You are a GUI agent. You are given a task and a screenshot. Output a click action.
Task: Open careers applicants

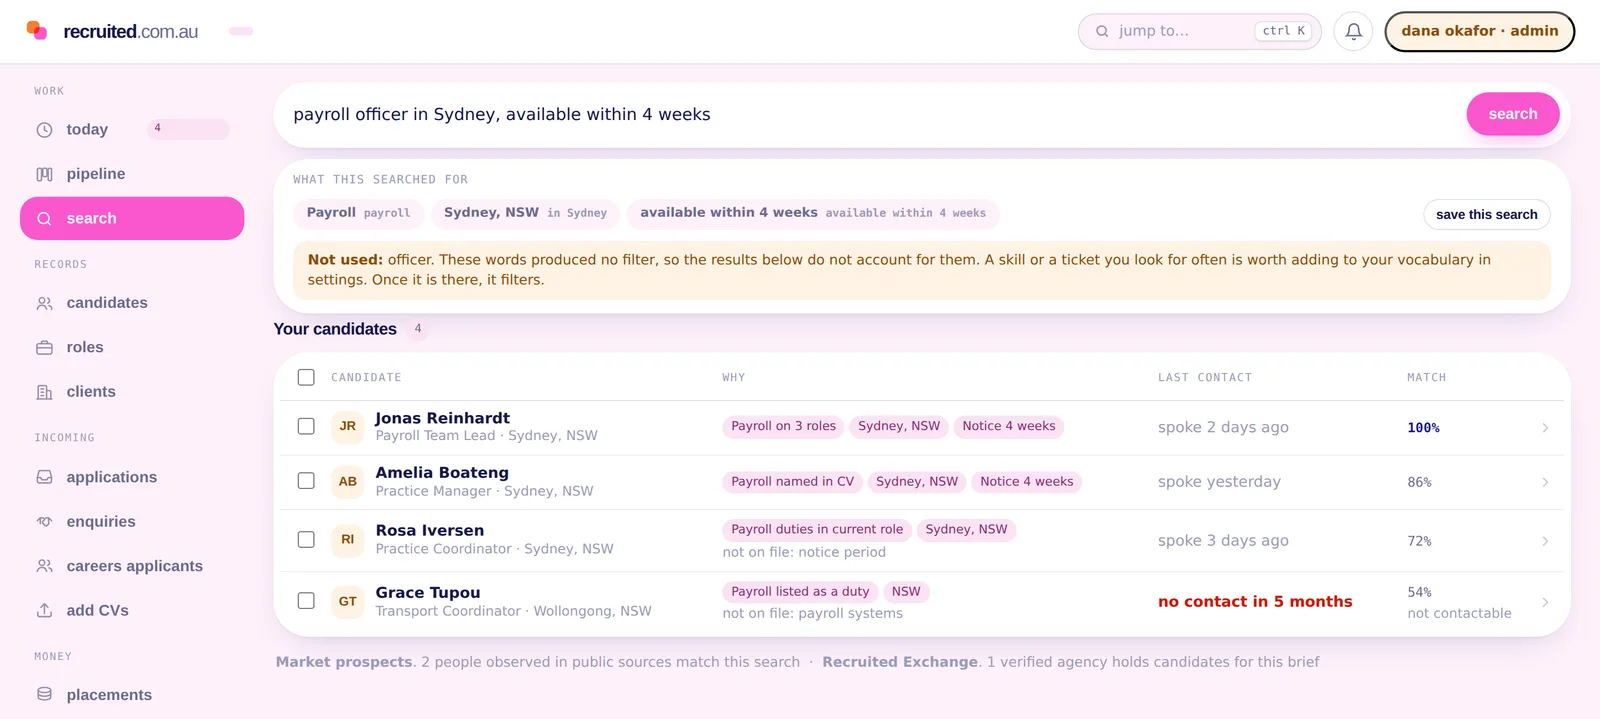pyautogui.click(x=132, y=566)
